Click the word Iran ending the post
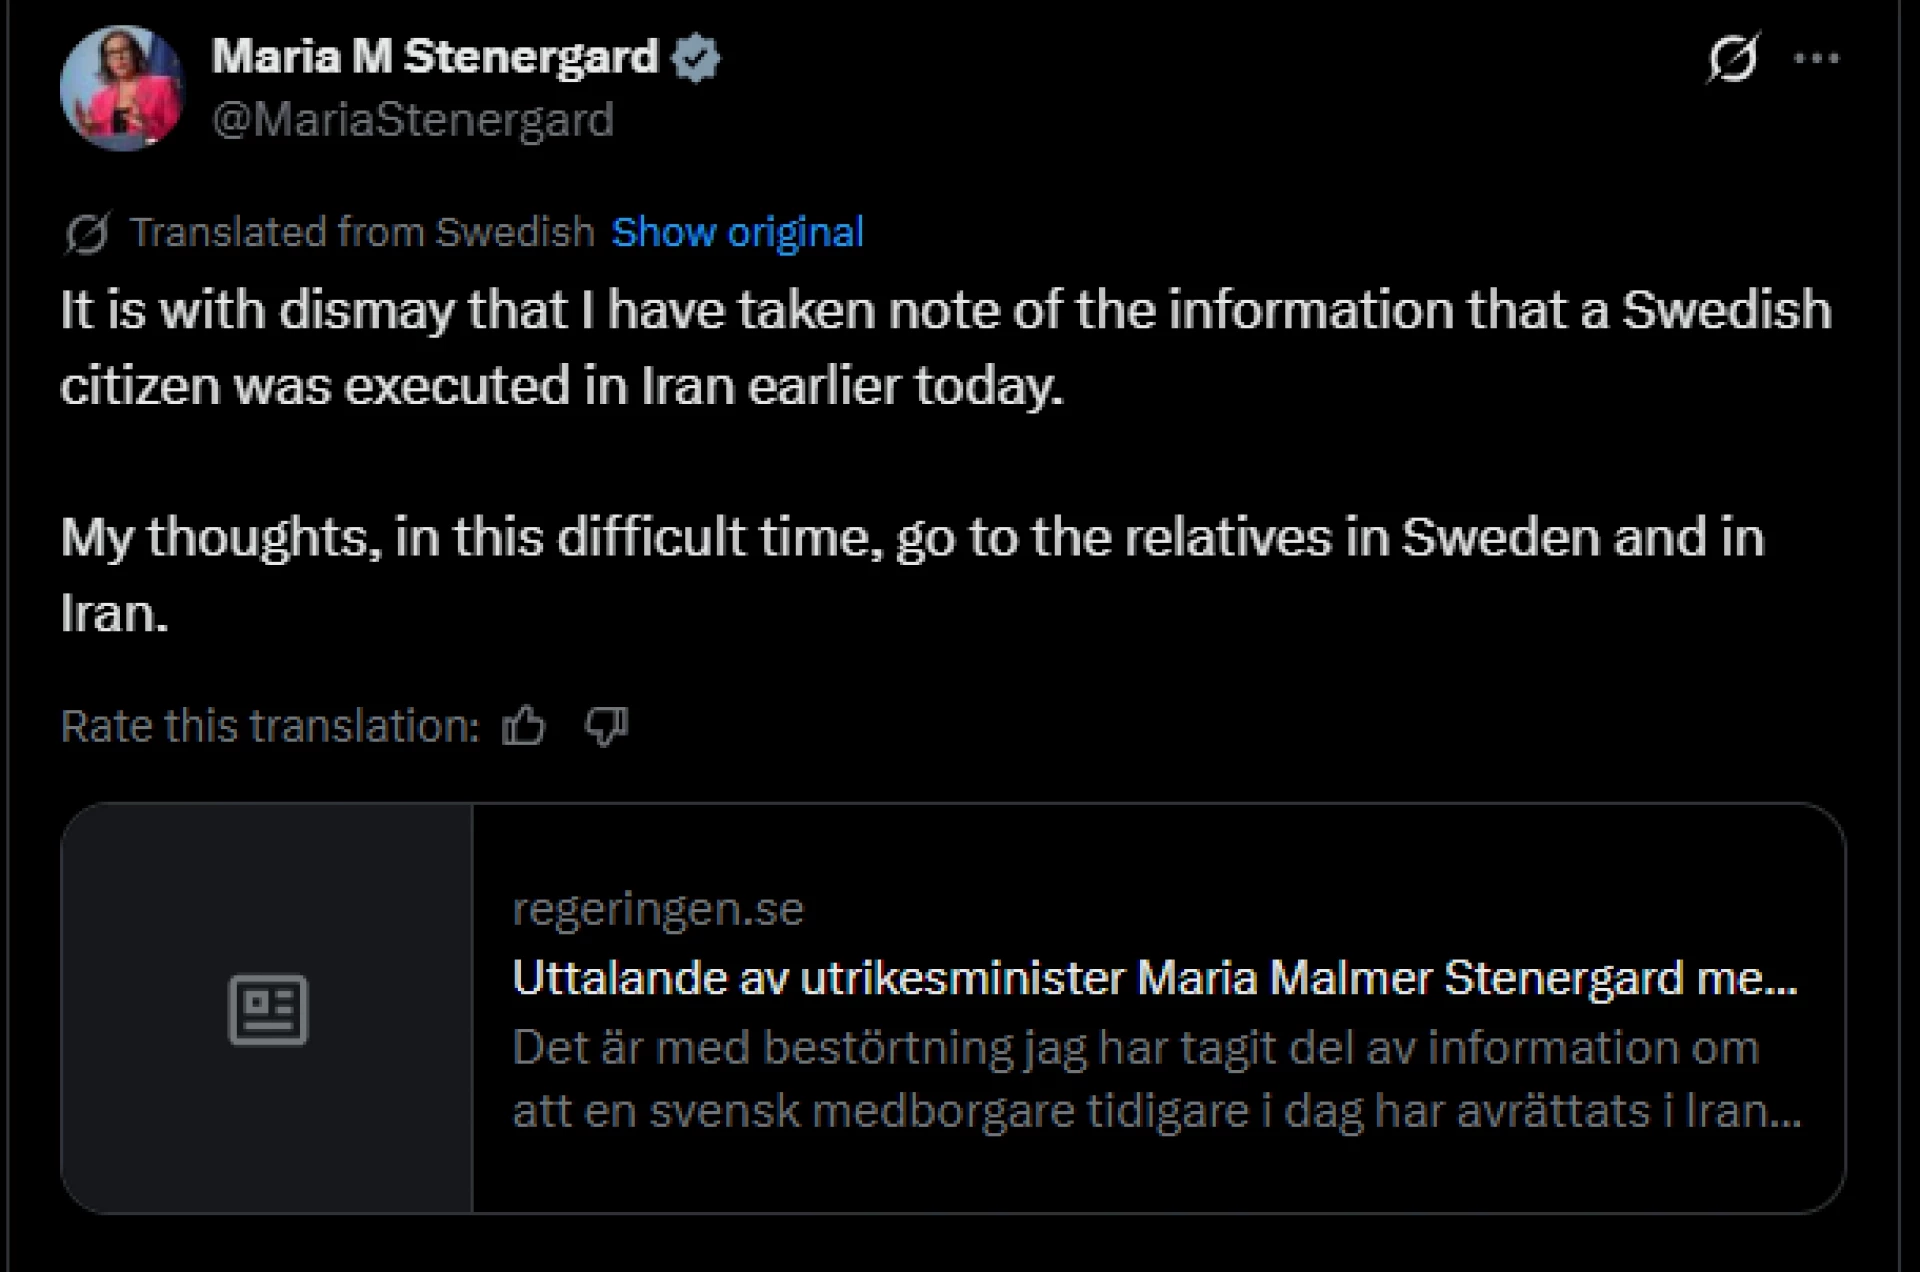This screenshot has width=1920, height=1272. [113, 613]
